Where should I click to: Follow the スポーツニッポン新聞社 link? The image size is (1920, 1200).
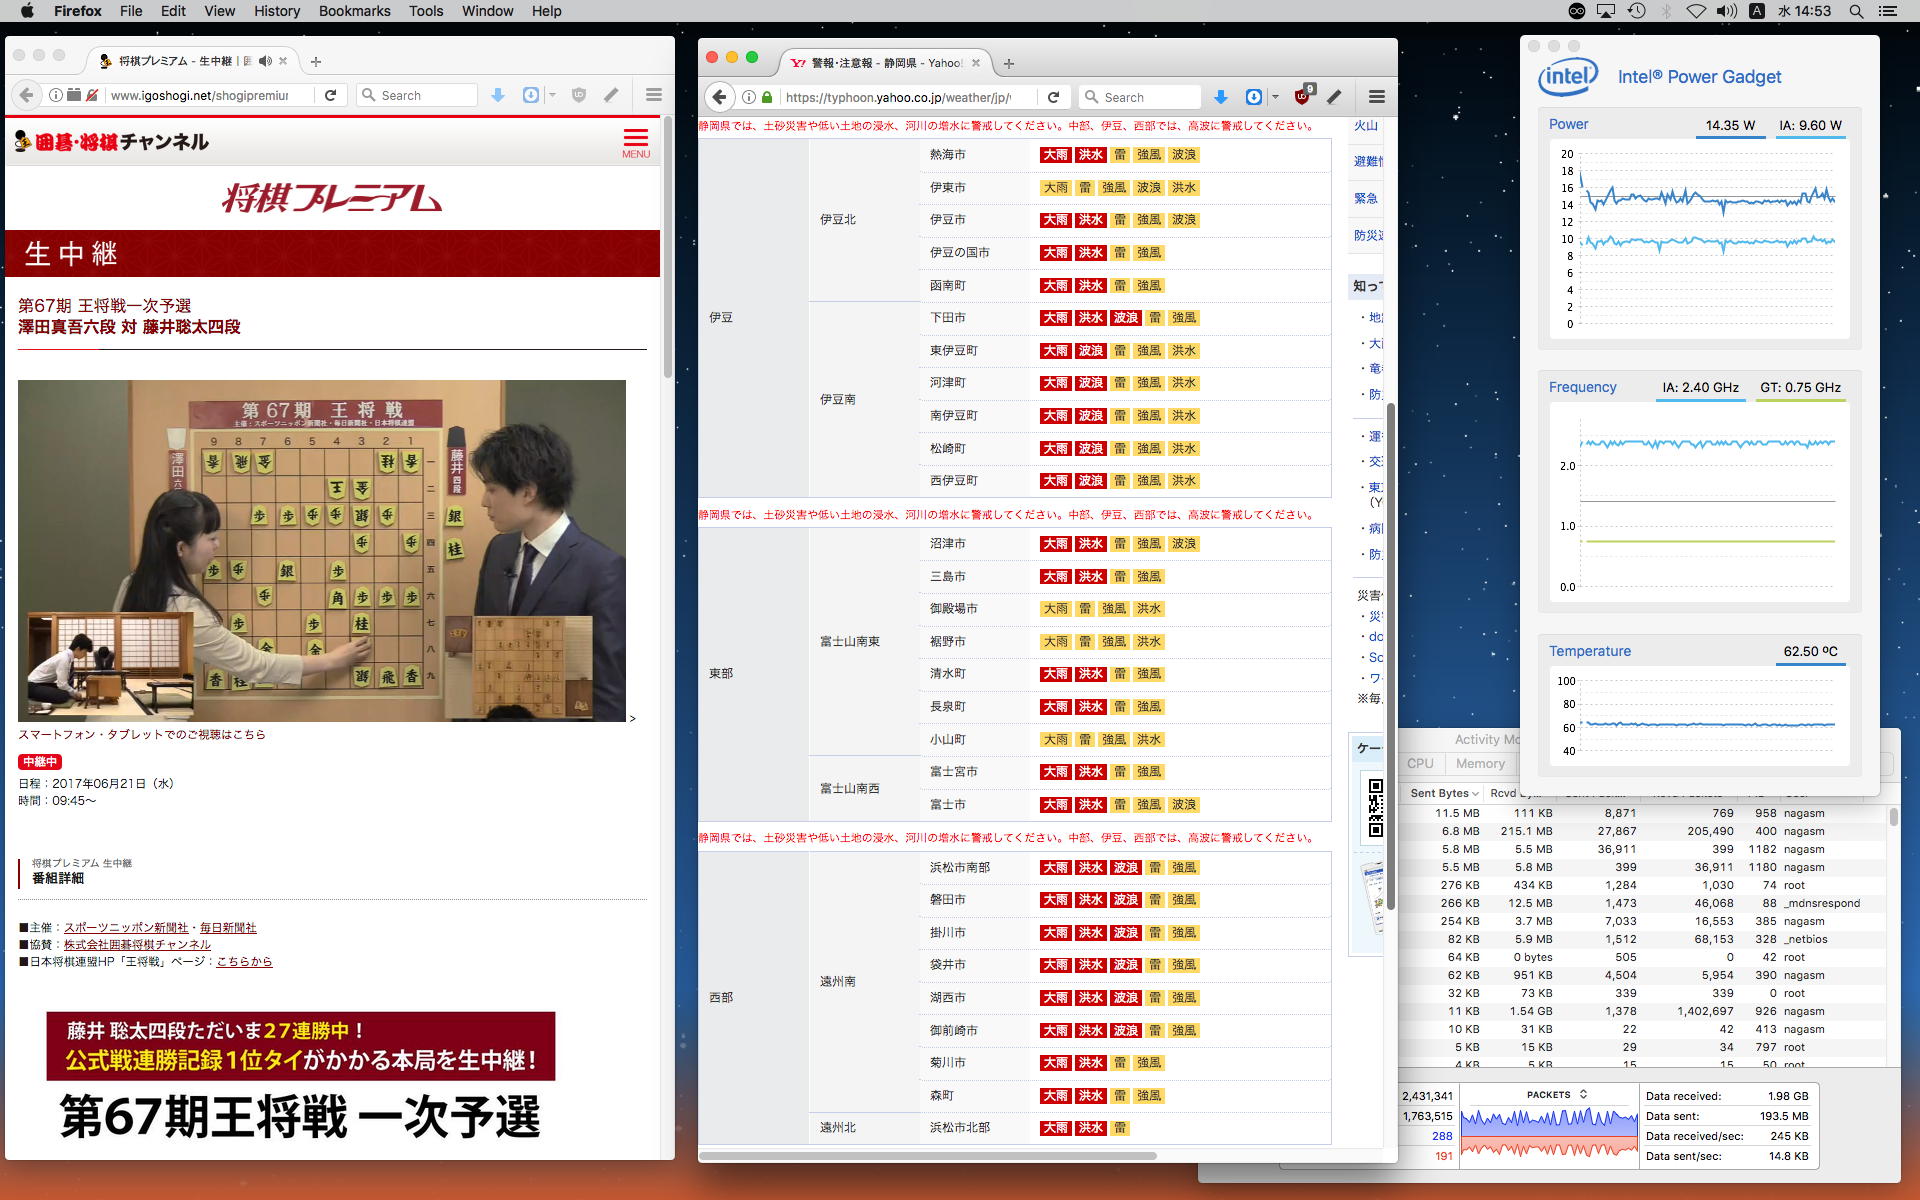126,928
